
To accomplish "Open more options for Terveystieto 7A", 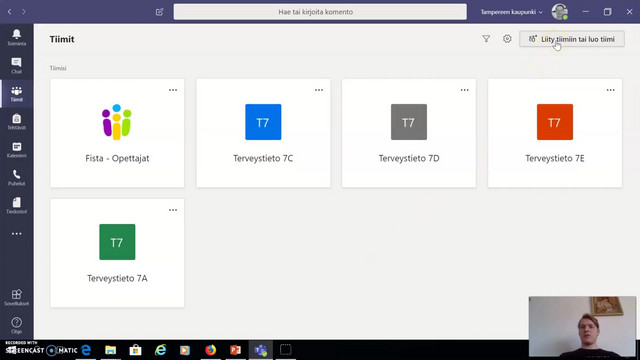I will [173, 210].
